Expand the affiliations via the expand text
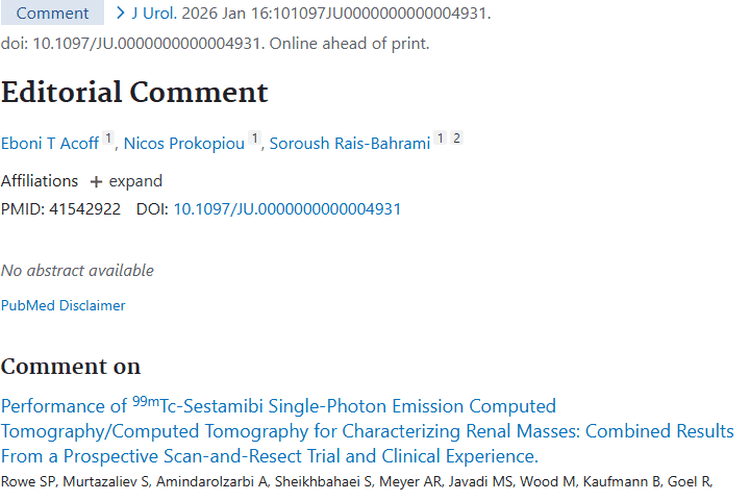The height and width of the screenshot is (500, 750). pos(135,181)
